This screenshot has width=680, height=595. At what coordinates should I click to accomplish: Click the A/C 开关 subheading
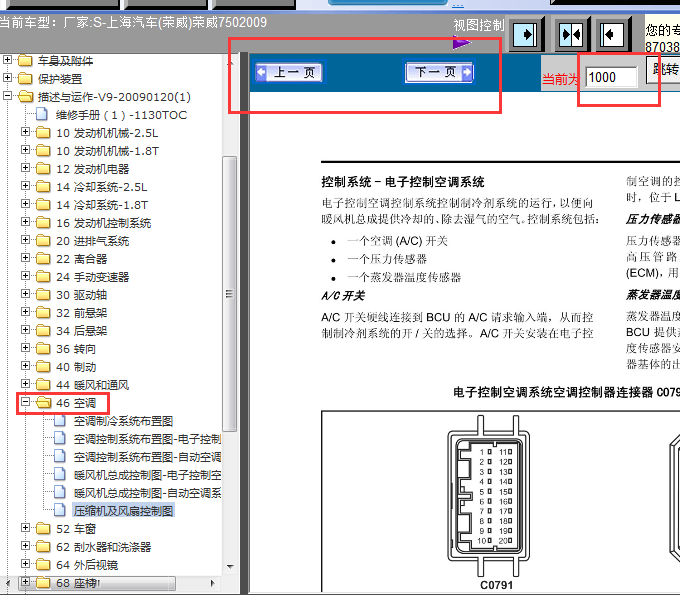343,296
